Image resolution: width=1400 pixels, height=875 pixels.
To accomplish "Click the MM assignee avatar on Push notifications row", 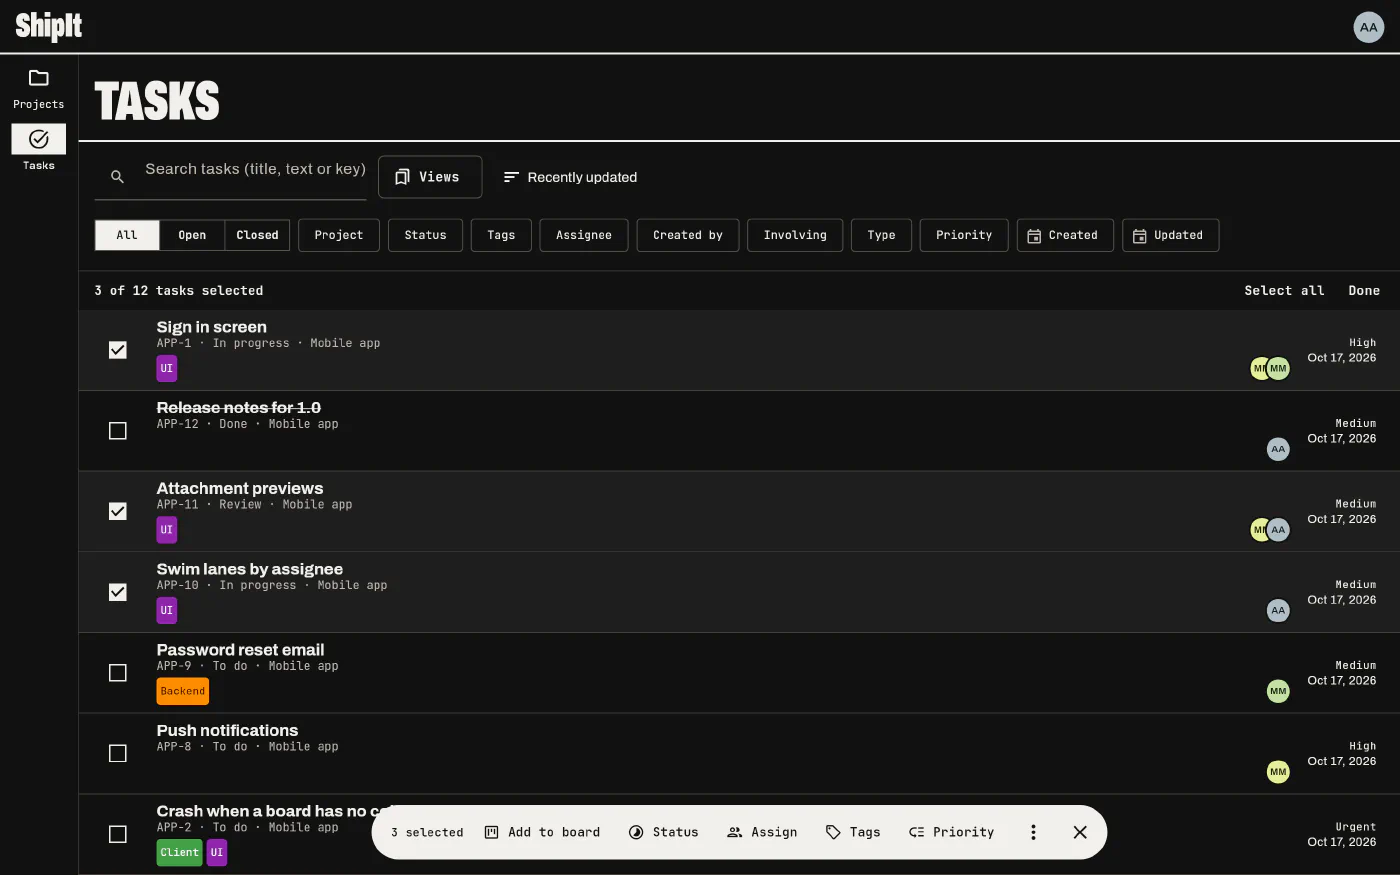I will tap(1278, 772).
